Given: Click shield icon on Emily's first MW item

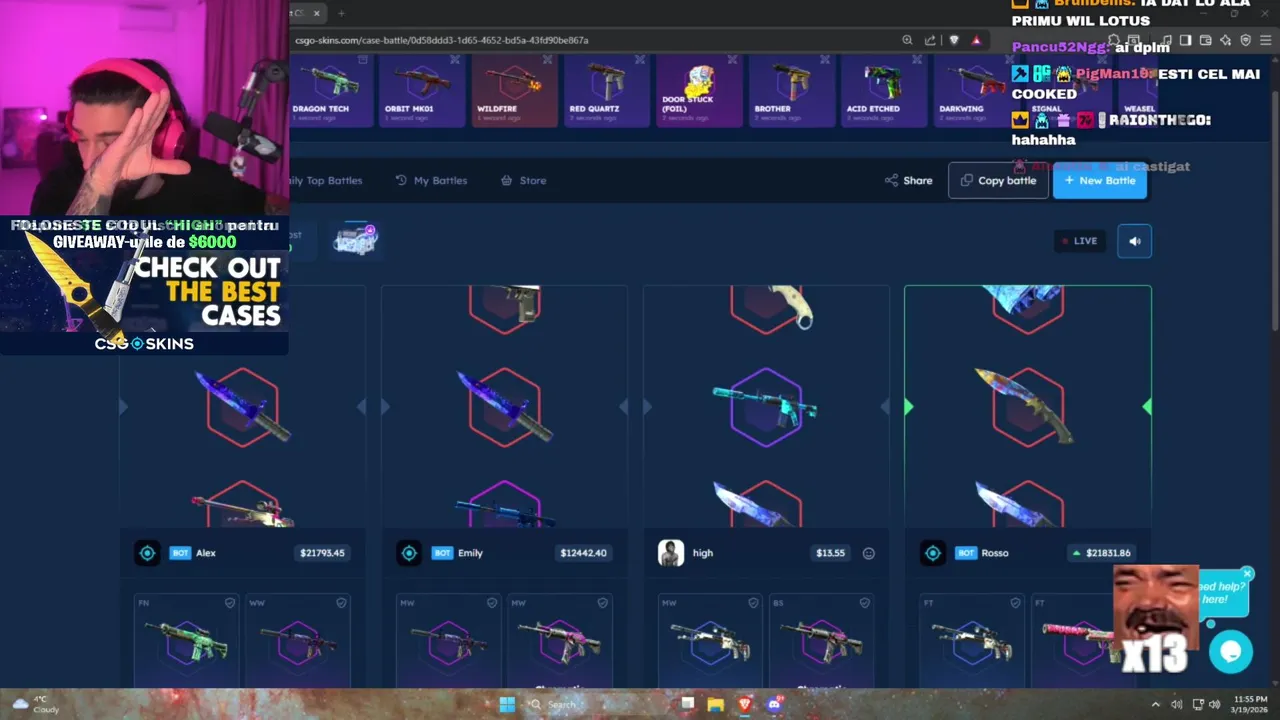Looking at the screenshot, I should (x=492, y=603).
